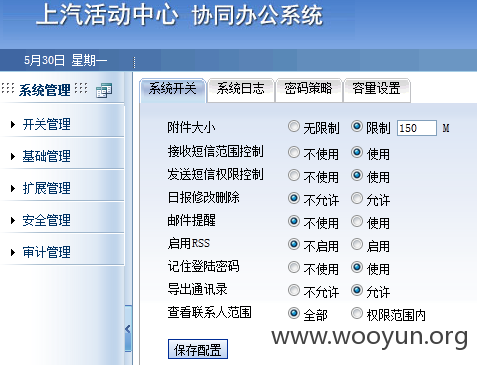Viewport: 477px width, 365px height.
Task: Select 允许 for 导出通讯录
Action: (x=357, y=290)
